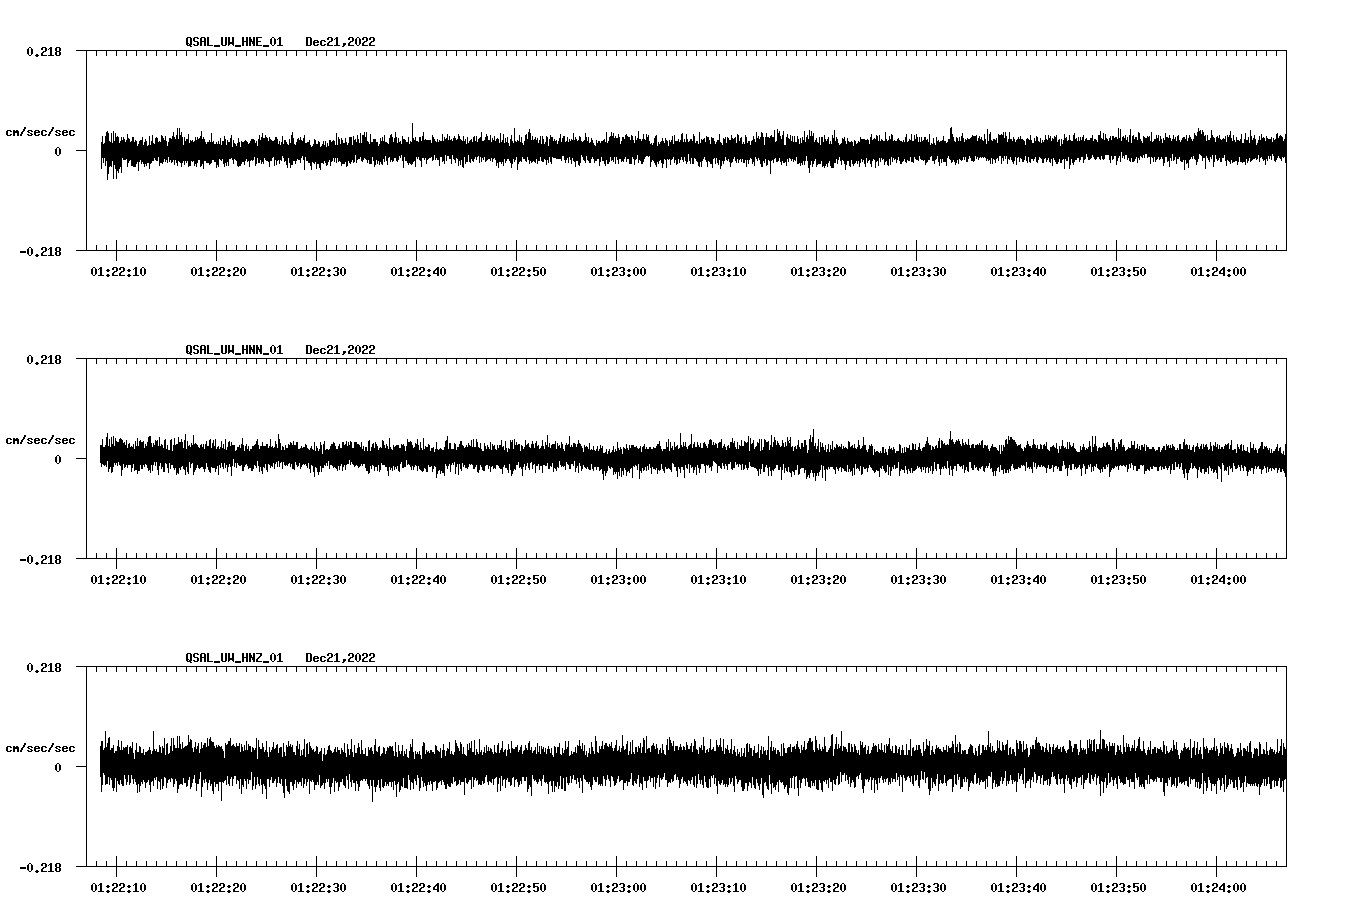Click the zero baseline label on HNZ axis
Image resolution: width=1358 pixels, height=924 pixels.
tap(58, 767)
